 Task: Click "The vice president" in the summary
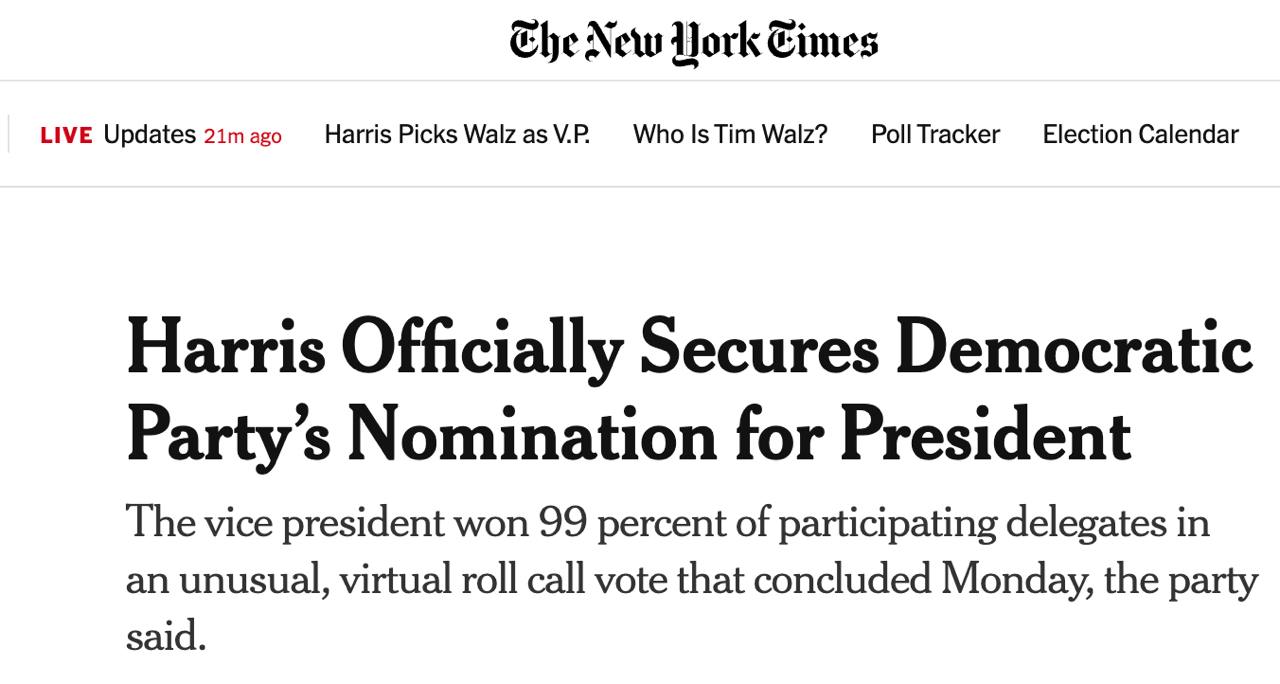point(283,523)
